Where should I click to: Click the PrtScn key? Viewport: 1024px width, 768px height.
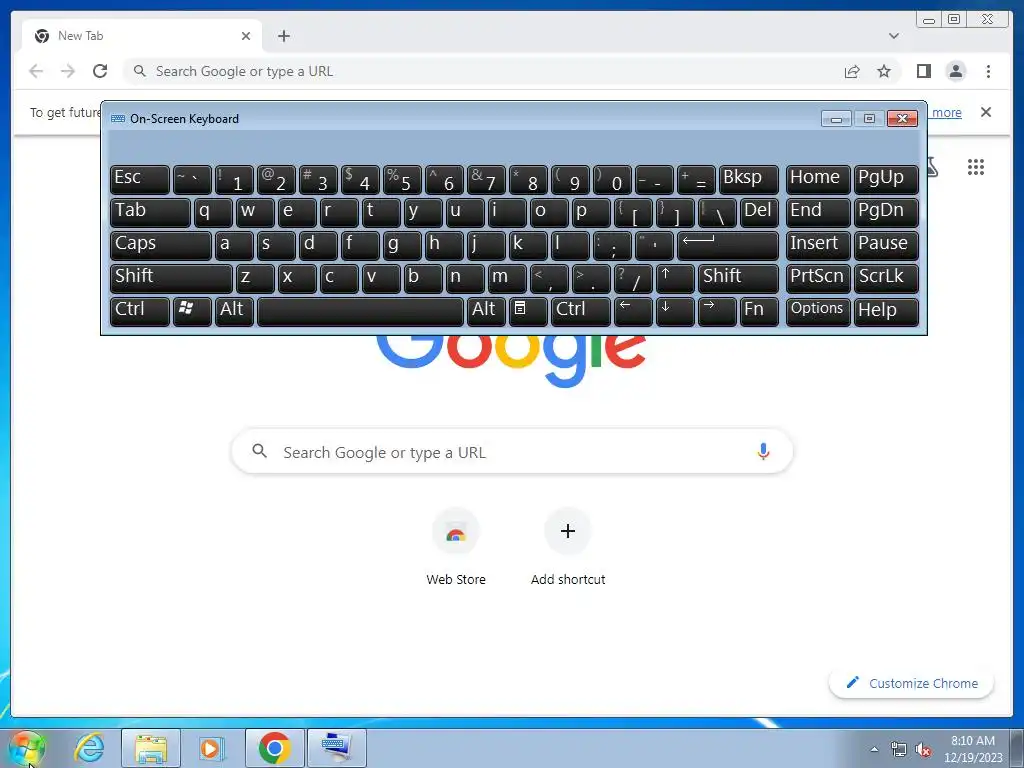pyautogui.click(x=818, y=278)
